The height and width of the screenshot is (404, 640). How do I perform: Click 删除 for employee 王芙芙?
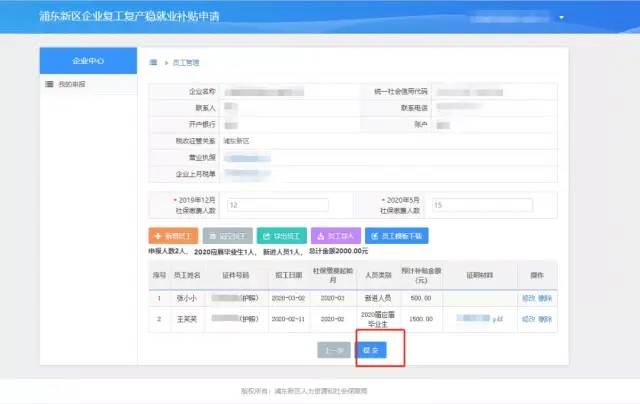[545, 319]
